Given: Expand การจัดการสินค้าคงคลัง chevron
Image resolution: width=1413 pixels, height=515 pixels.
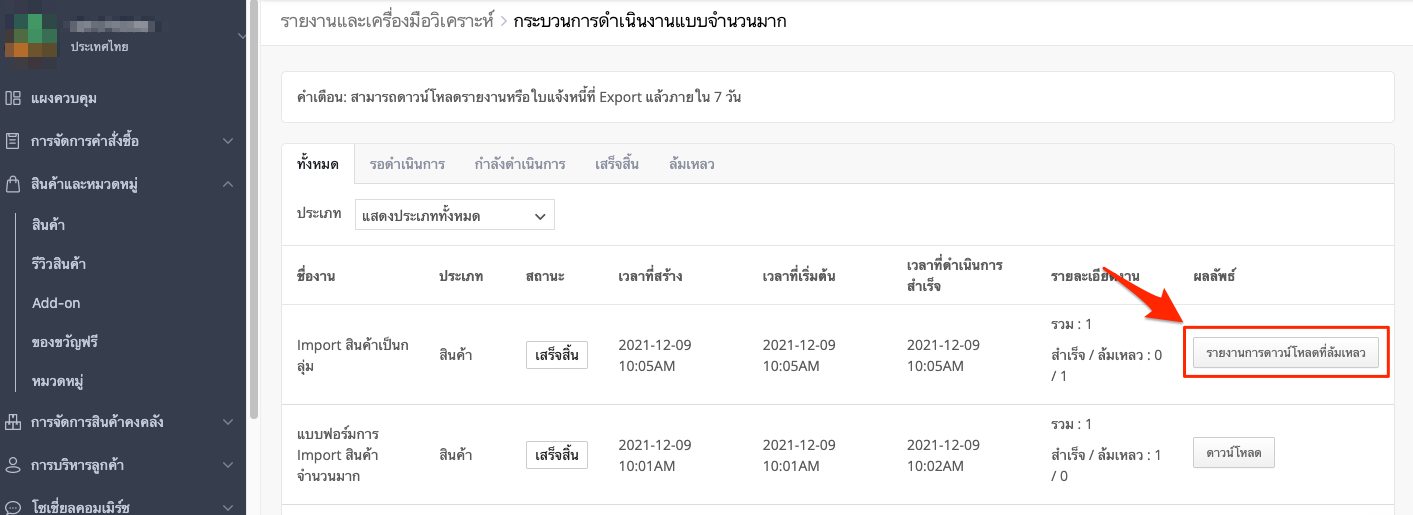Looking at the screenshot, I should point(228,422).
